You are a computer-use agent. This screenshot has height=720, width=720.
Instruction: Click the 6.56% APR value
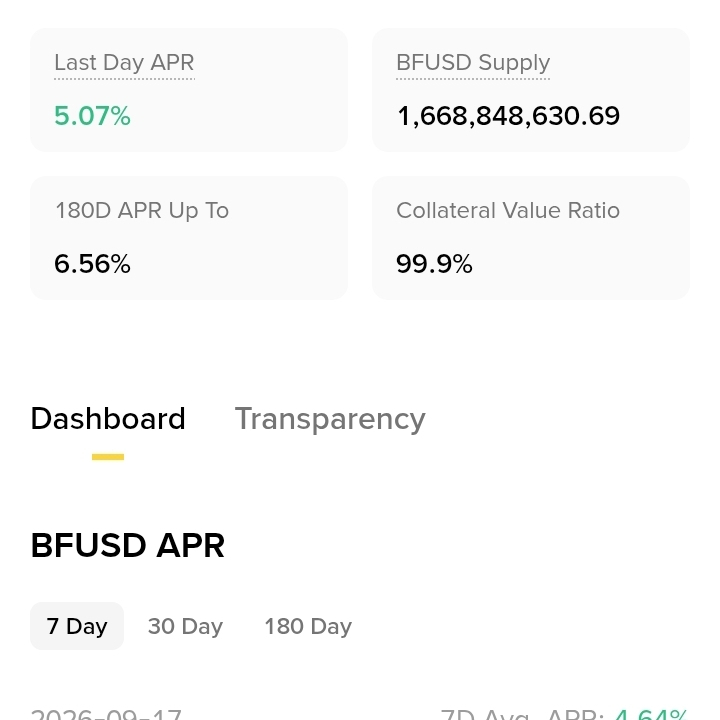[x=92, y=264]
